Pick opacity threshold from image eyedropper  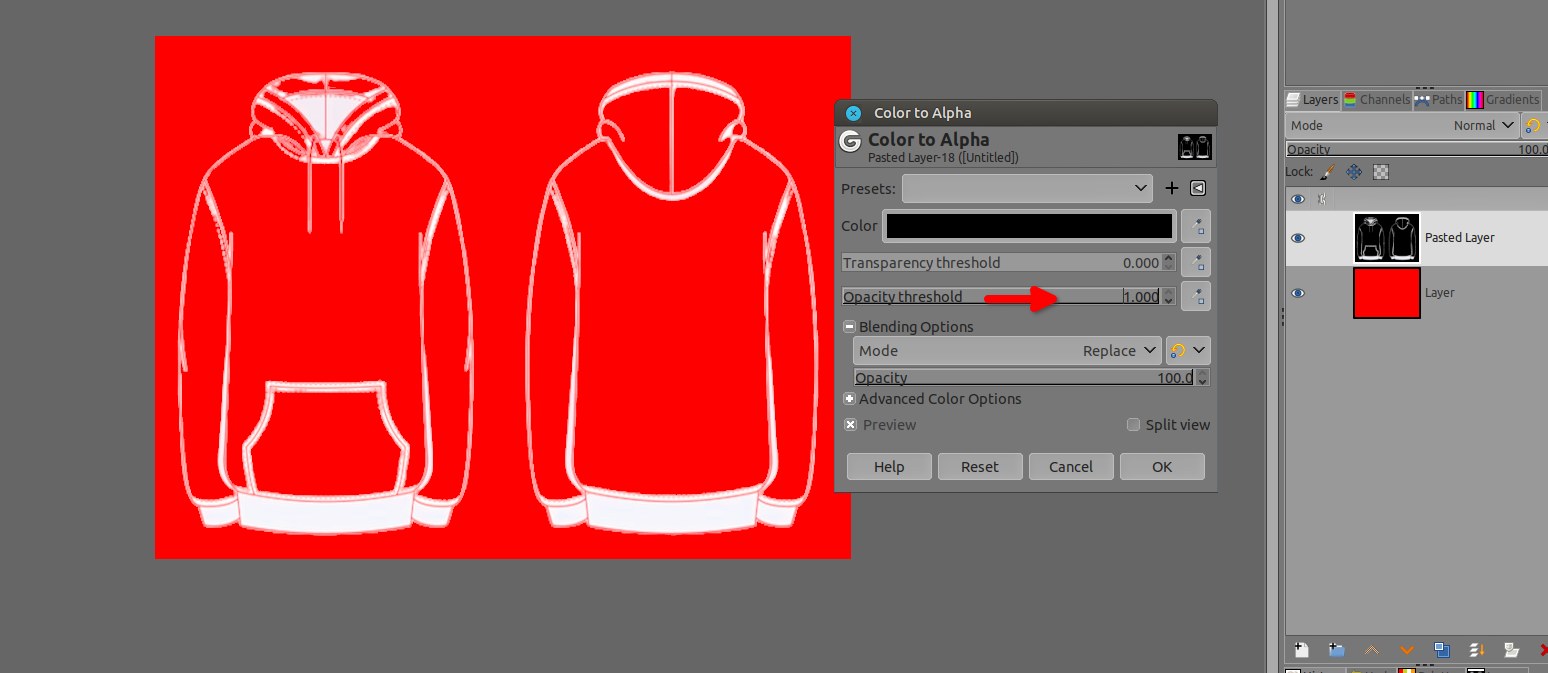pos(1196,296)
